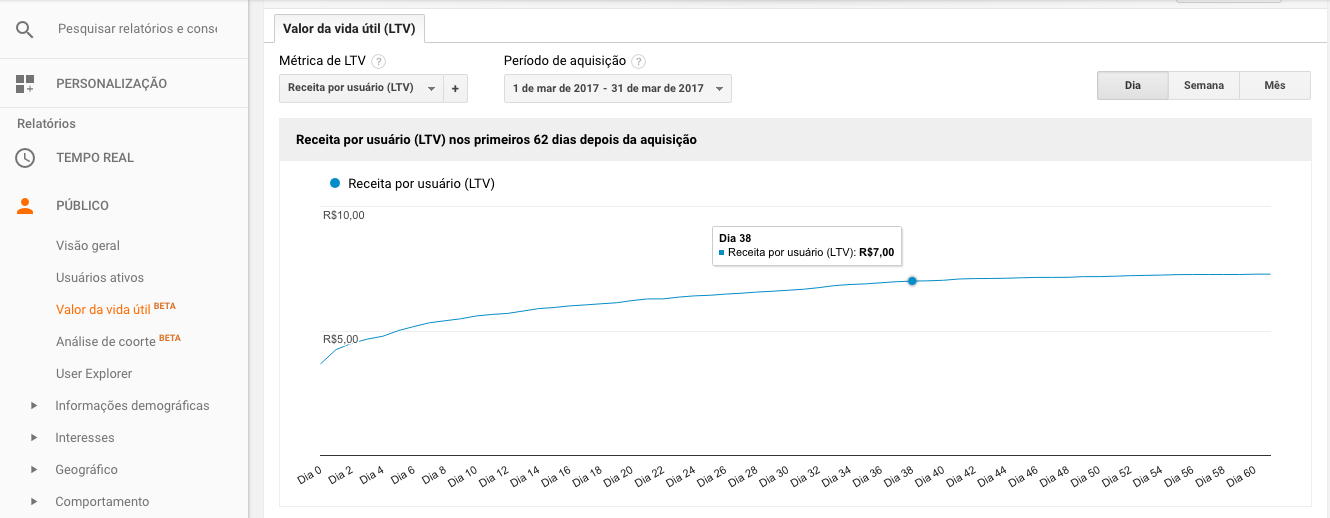Switch chart granularity to Semana
This screenshot has height=518, width=1330.
pyautogui.click(x=1203, y=86)
